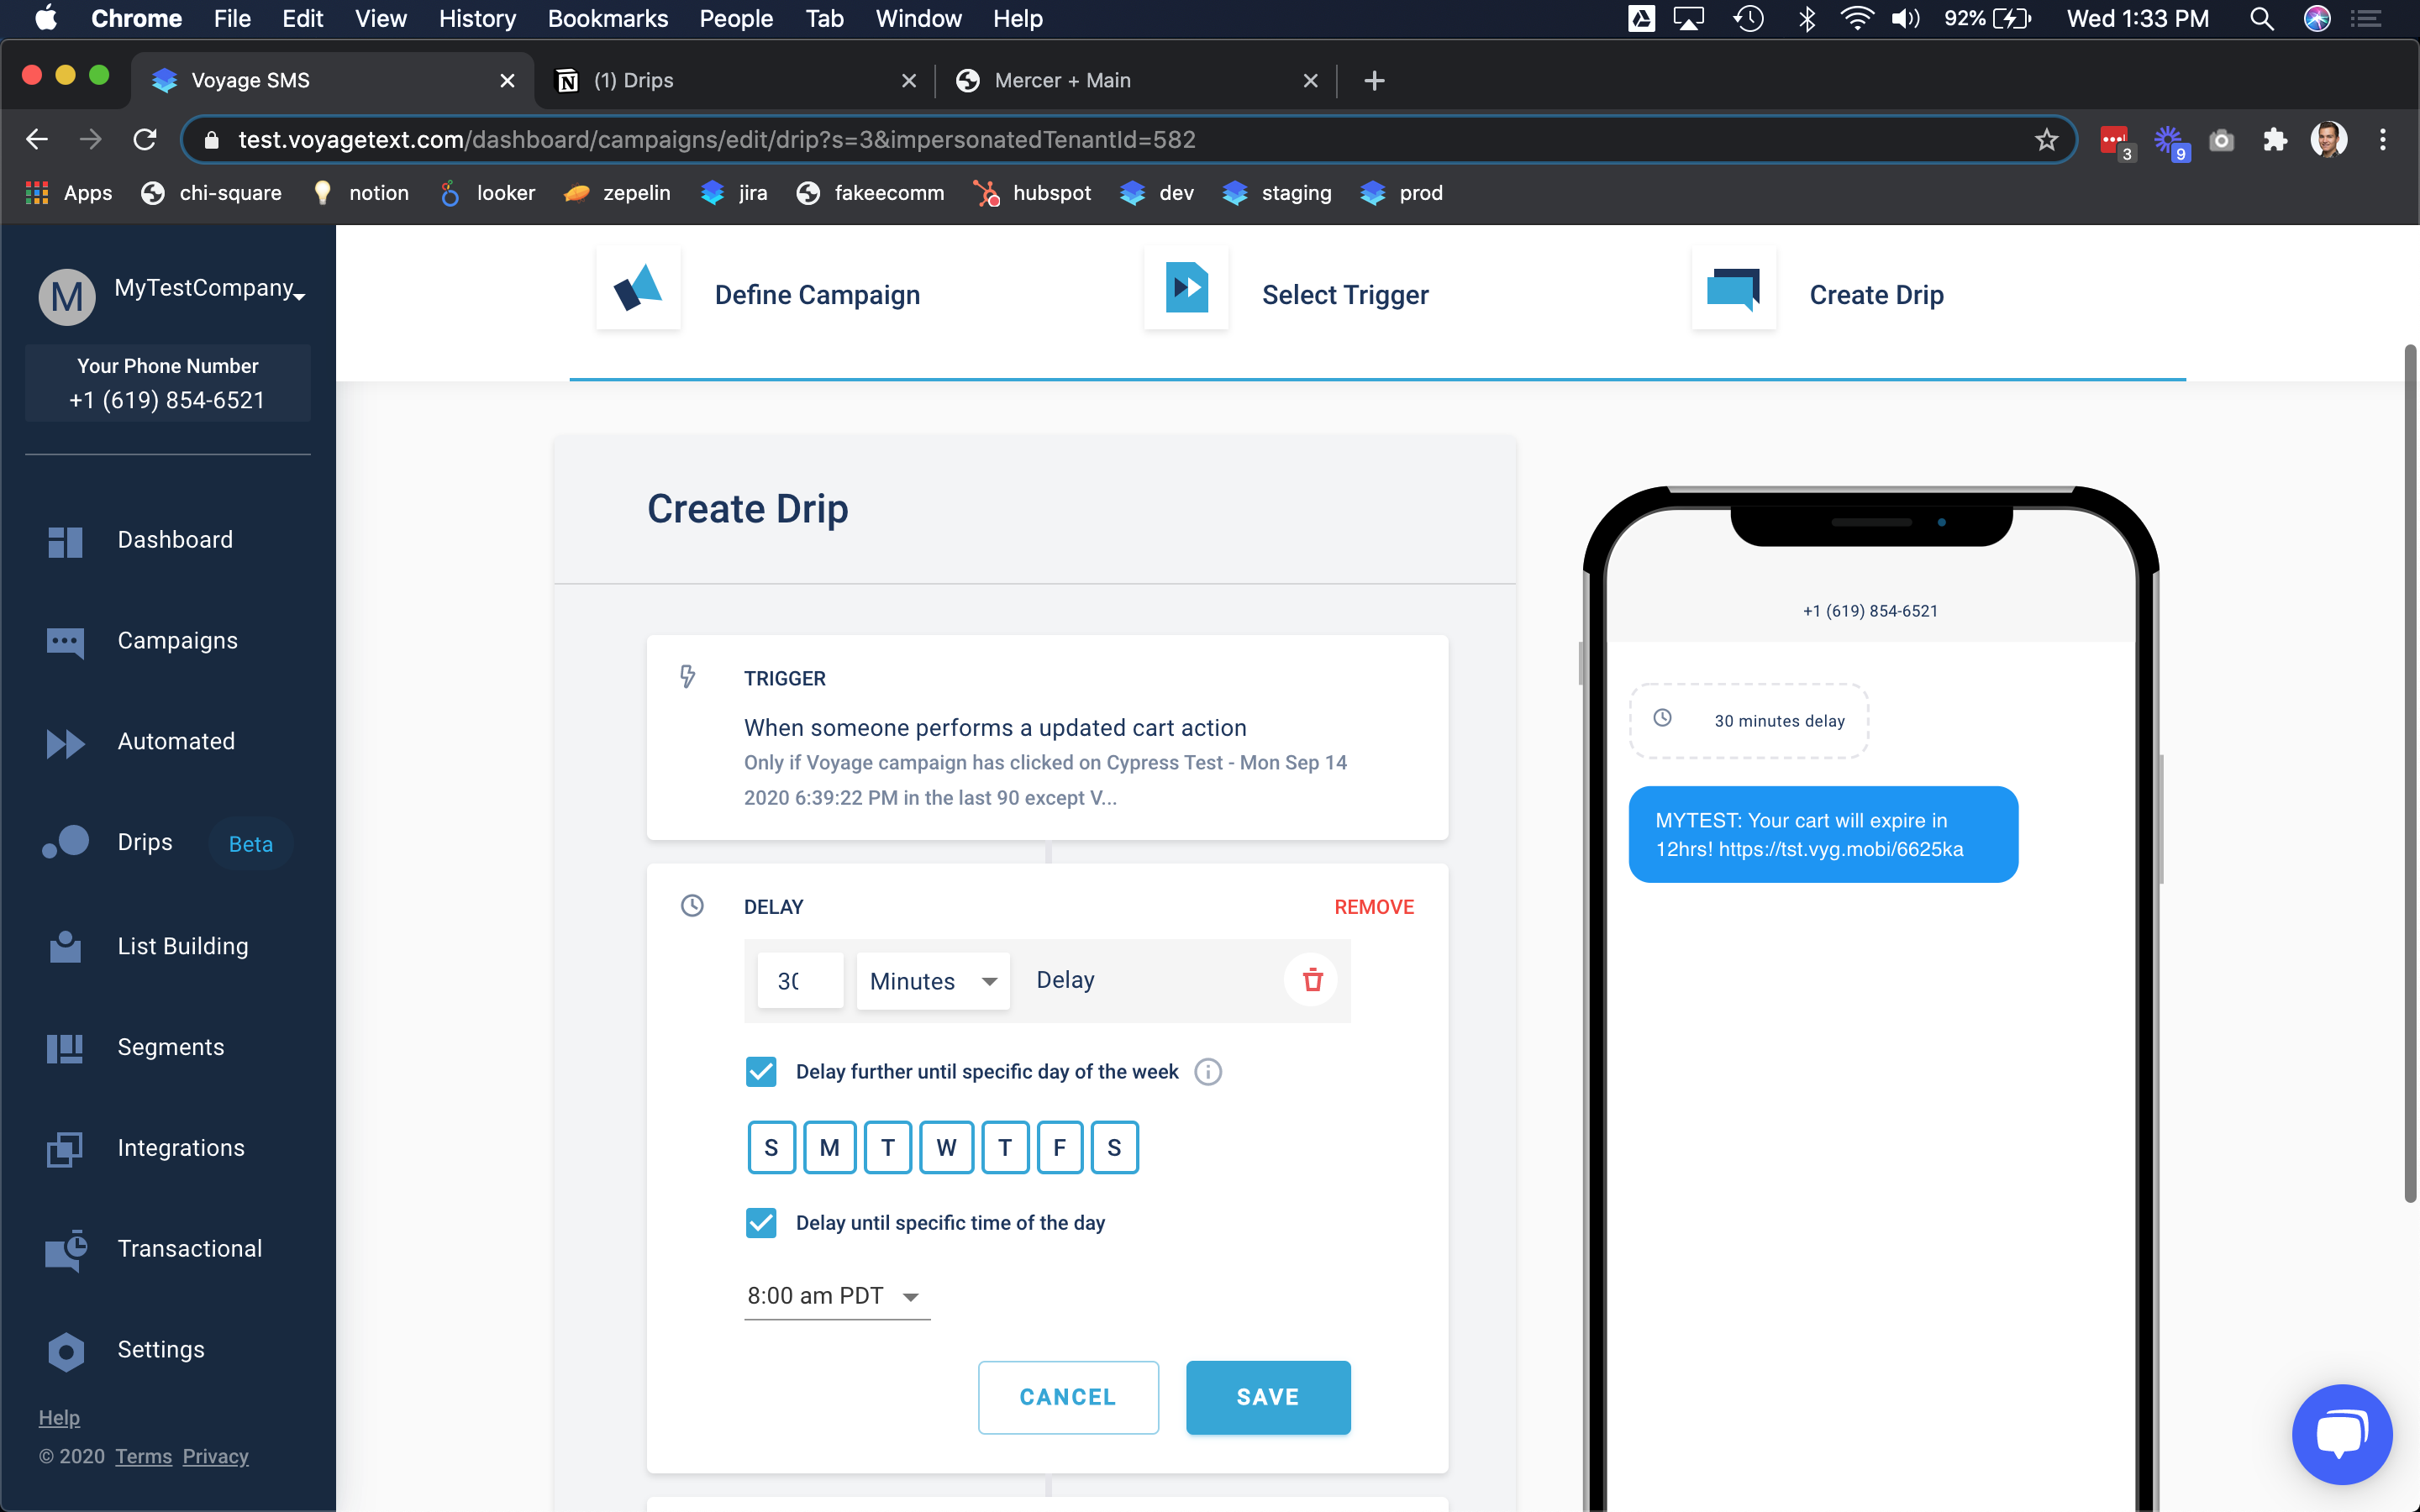
Task: Click REMOVE on the Delay card
Action: (1374, 907)
